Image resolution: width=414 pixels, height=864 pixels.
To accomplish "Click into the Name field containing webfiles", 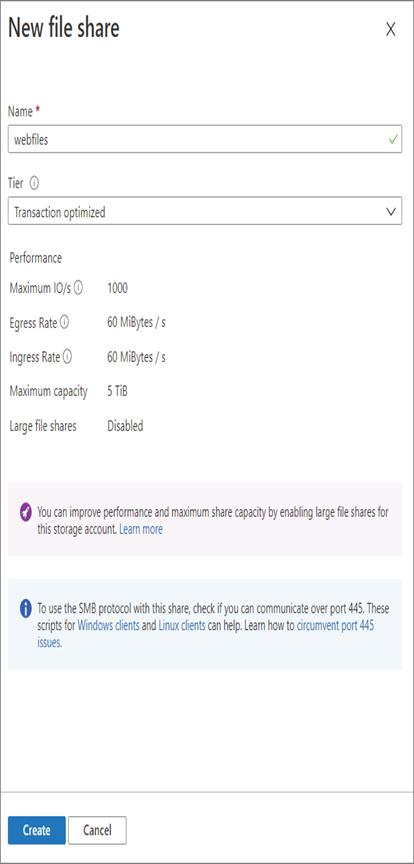I will point(205,139).
